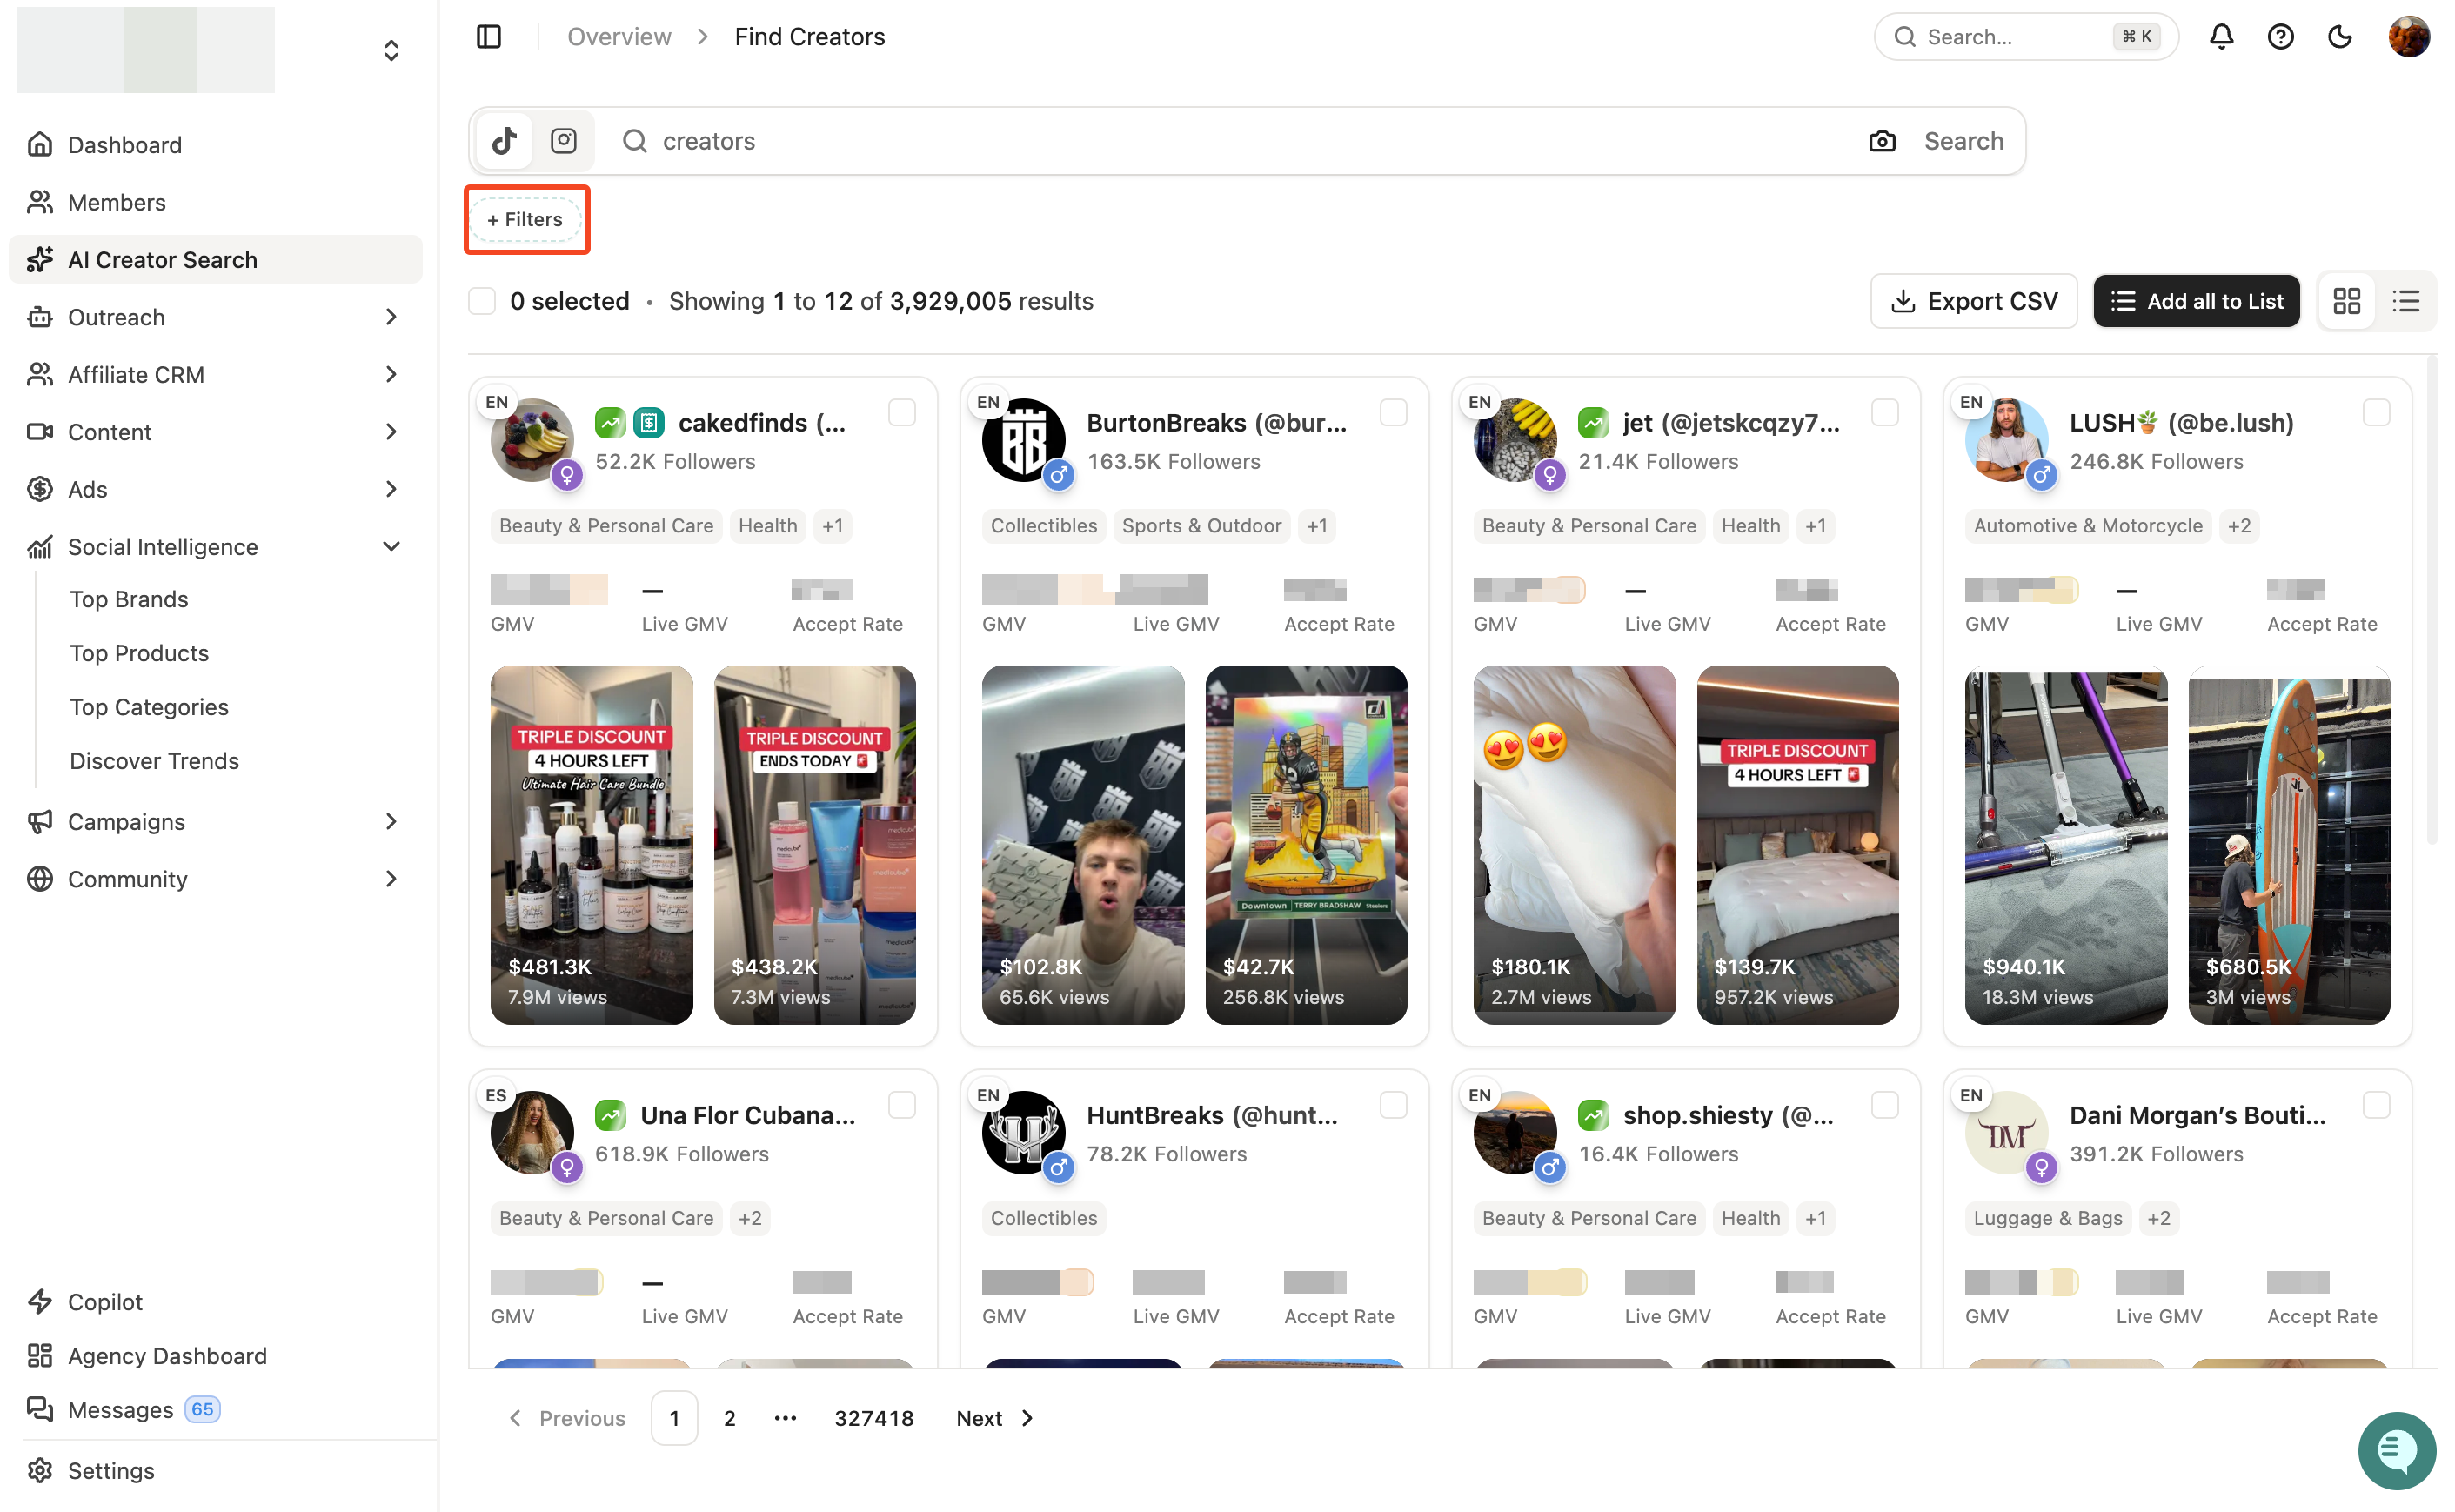Image resolution: width=2455 pixels, height=1512 pixels.
Task: Switch to grid view layout
Action: [x=2346, y=301]
